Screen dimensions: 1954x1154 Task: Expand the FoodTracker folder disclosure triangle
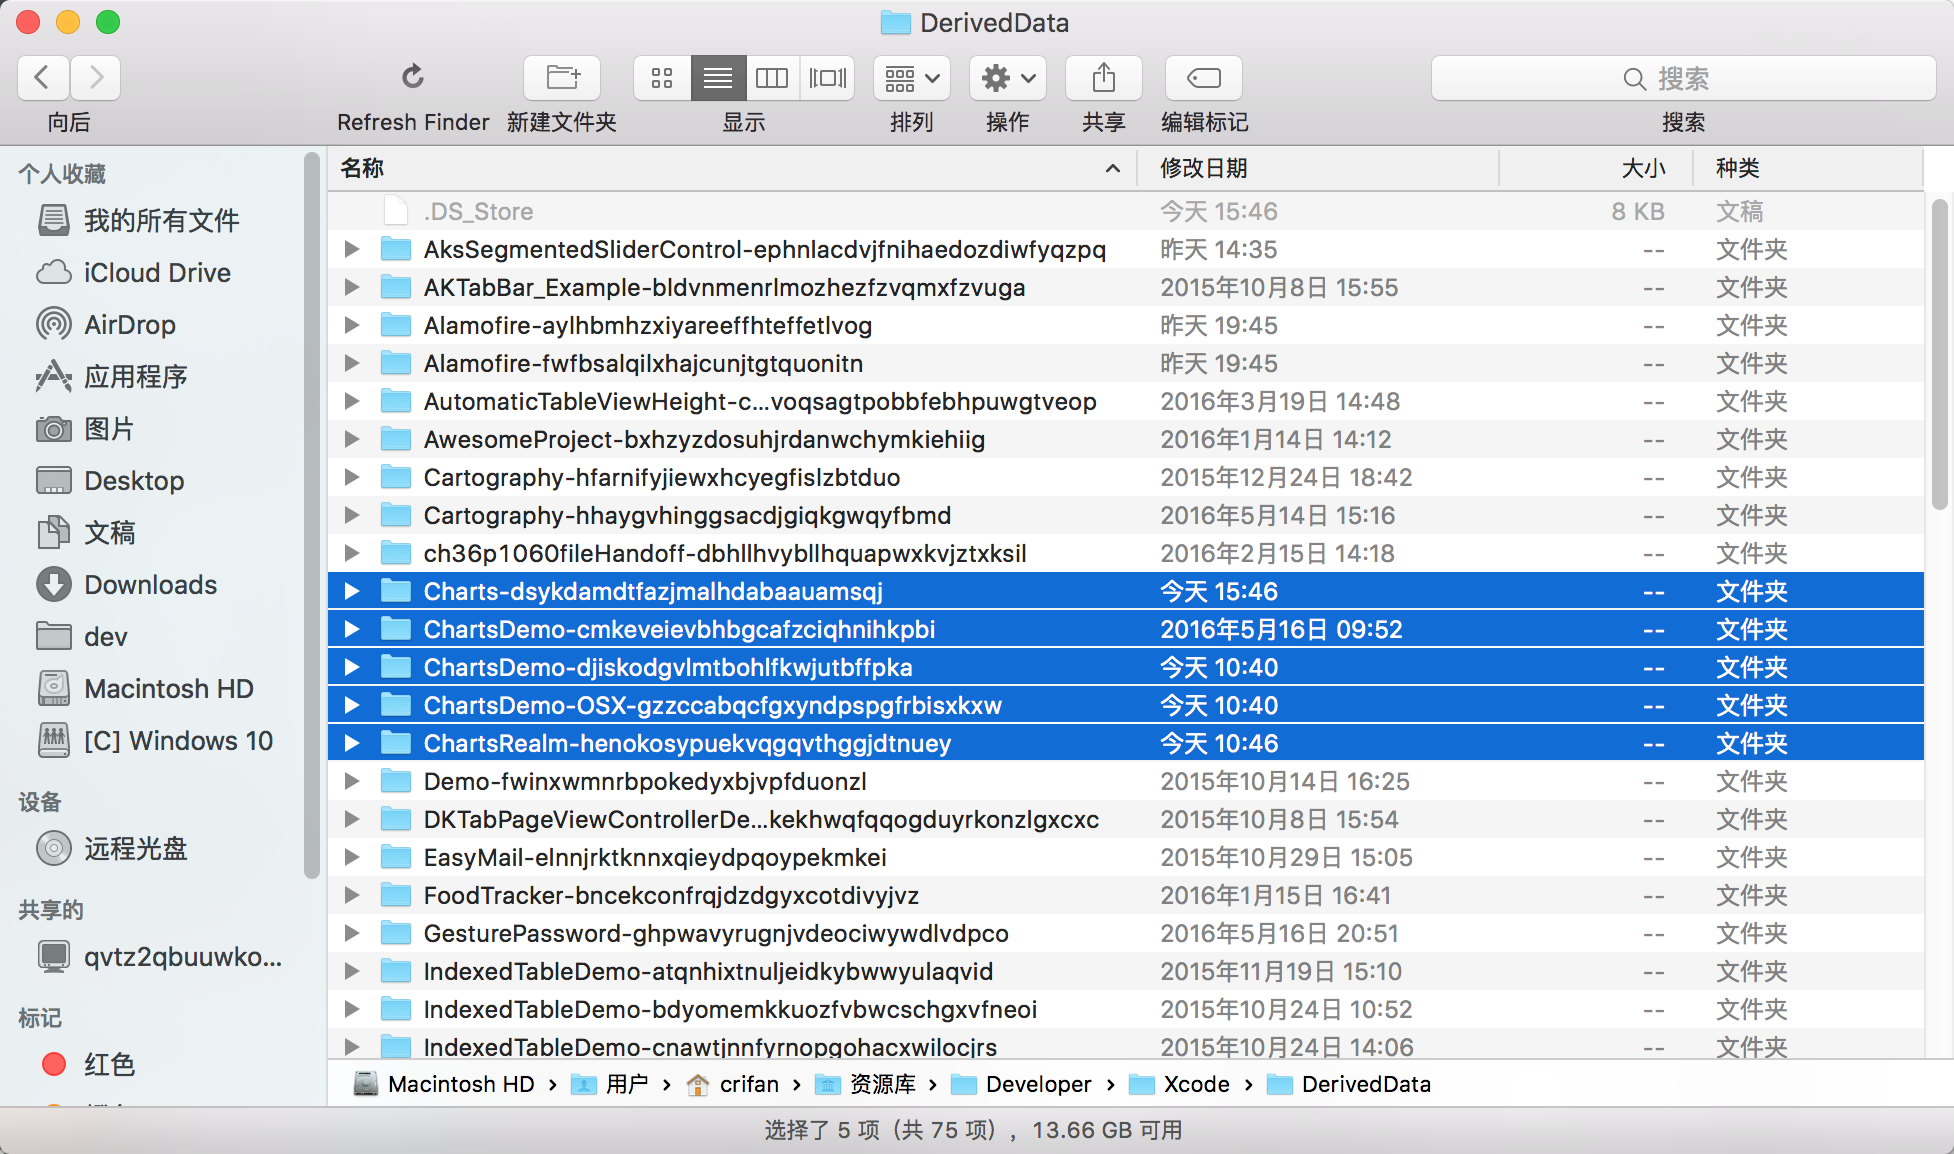pyautogui.click(x=352, y=895)
